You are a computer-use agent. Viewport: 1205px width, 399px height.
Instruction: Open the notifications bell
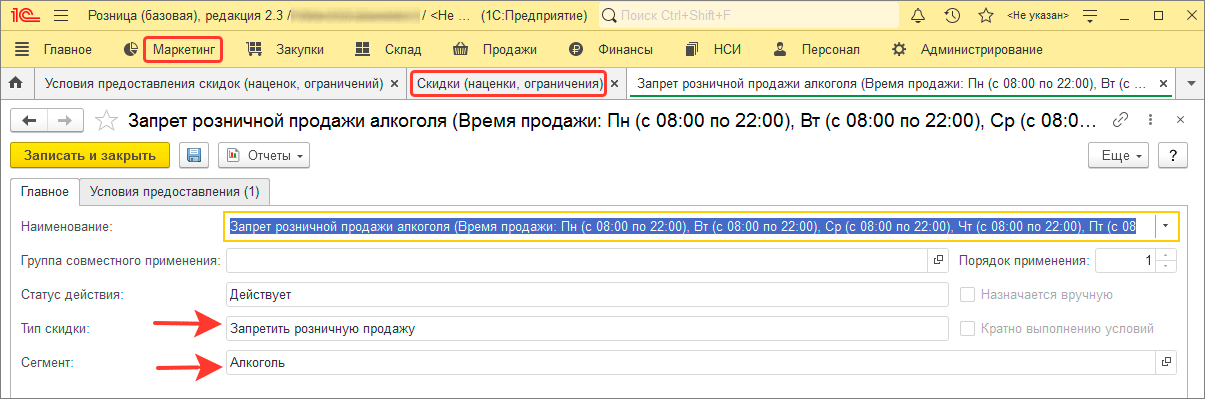[x=919, y=16]
